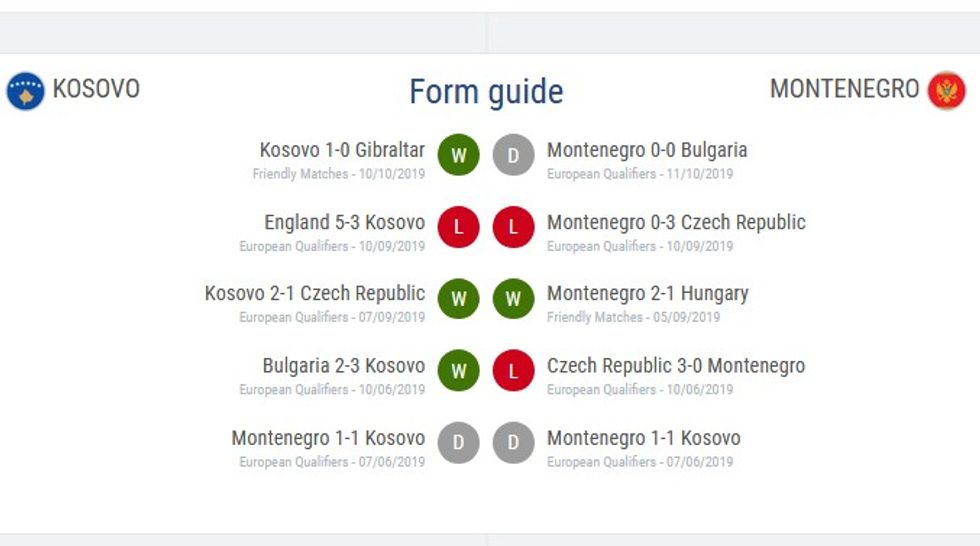This screenshot has width=980, height=546.
Task: Click the green W badge for Kosovo 2-1 Czech Republic
Action: click(x=459, y=299)
